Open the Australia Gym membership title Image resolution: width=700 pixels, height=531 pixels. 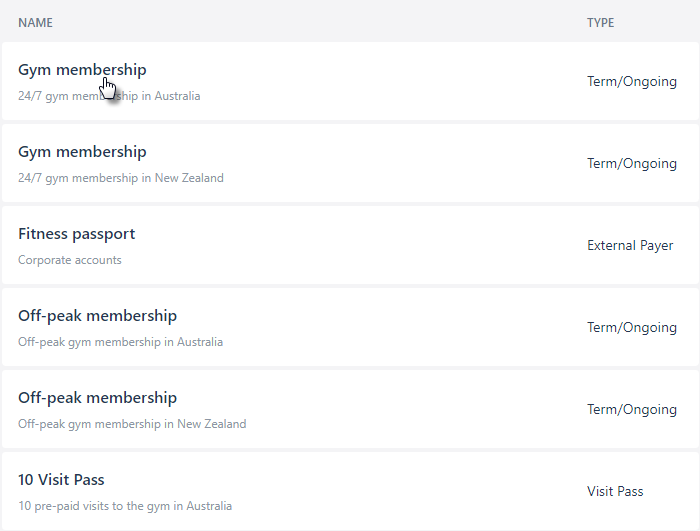(x=82, y=70)
